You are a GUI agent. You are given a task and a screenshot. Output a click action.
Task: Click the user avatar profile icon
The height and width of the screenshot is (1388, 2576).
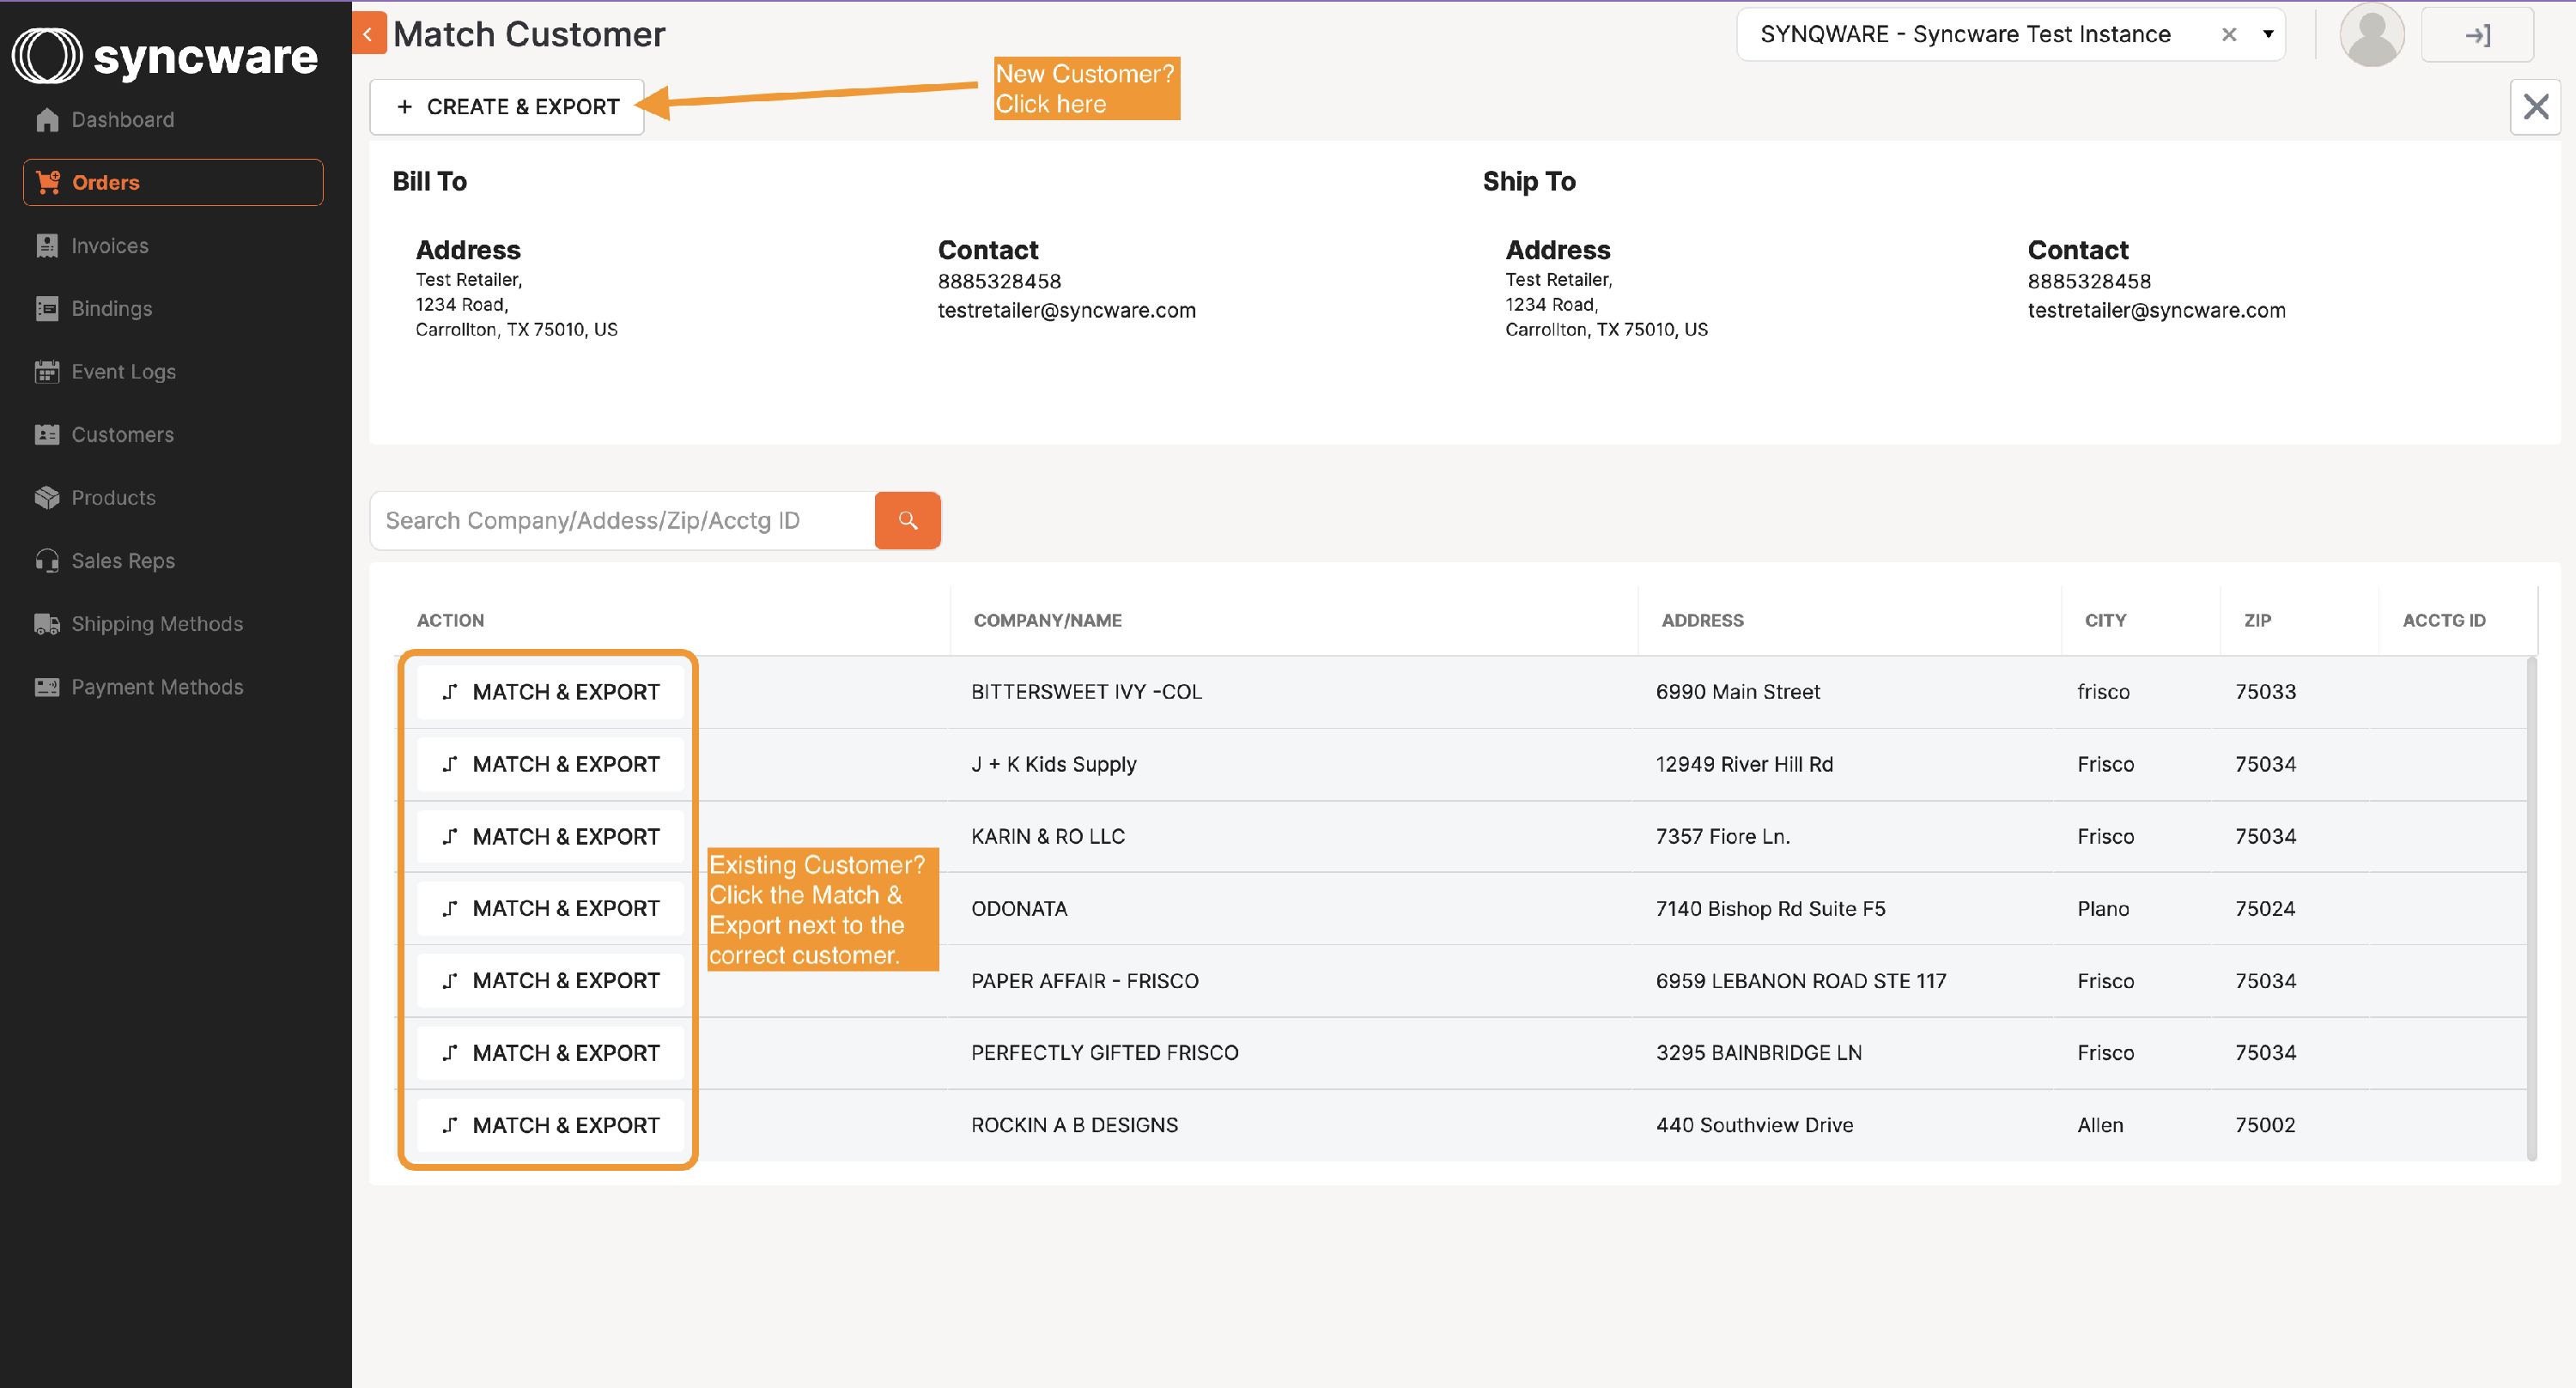tap(2371, 35)
